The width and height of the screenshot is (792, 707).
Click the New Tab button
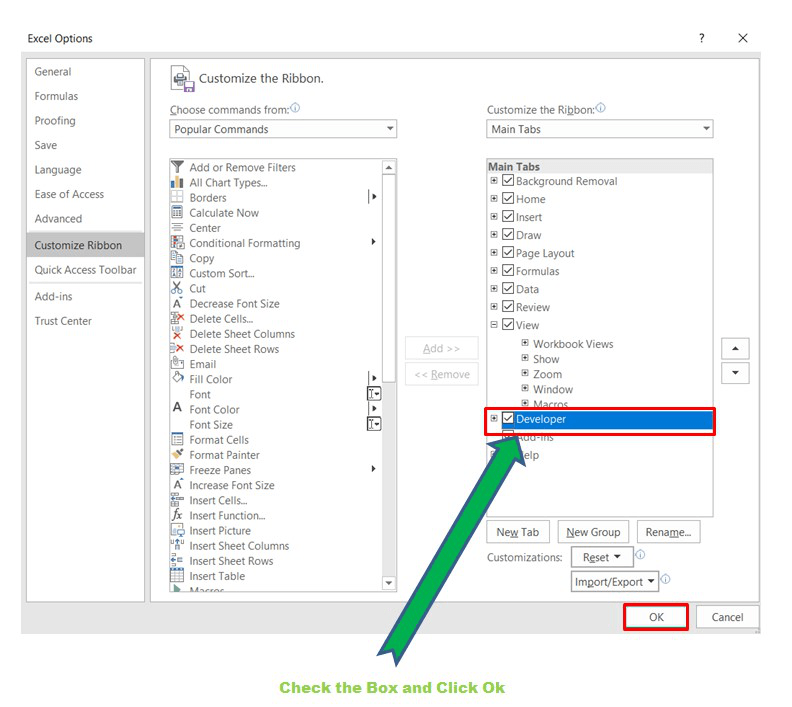pyautogui.click(x=518, y=532)
